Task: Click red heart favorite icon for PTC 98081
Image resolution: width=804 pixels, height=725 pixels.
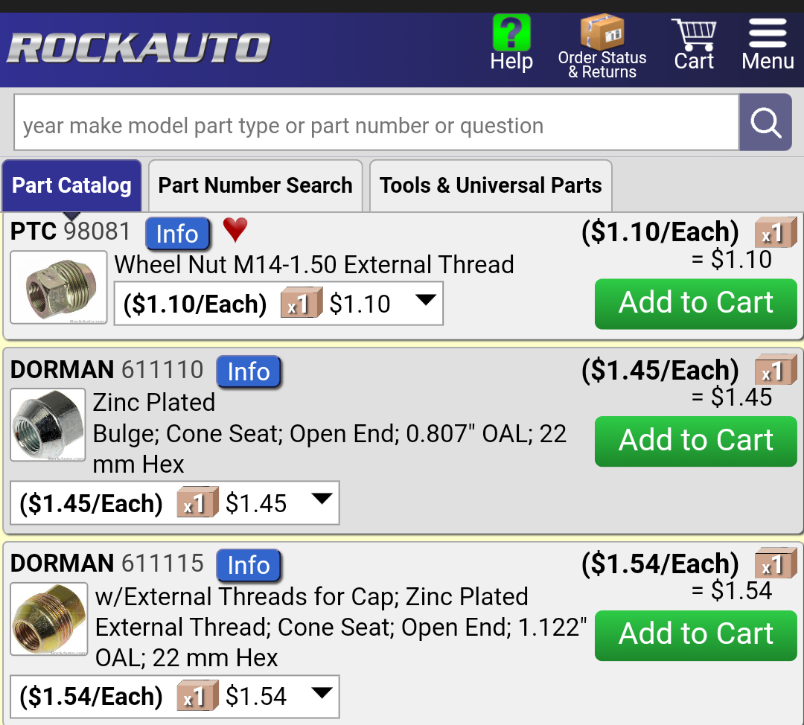Action: (235, 229)
